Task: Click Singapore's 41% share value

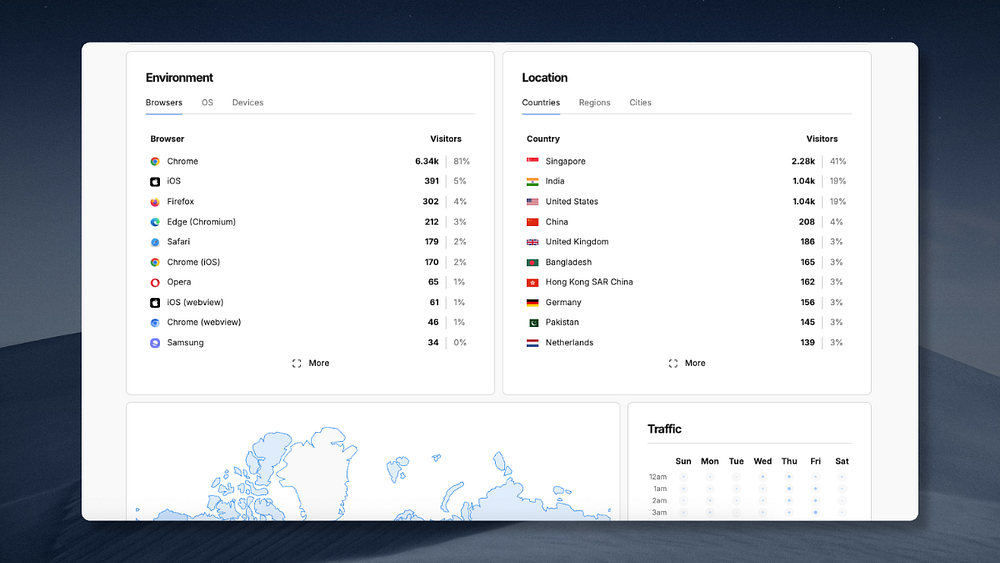Action: [838, 161]
